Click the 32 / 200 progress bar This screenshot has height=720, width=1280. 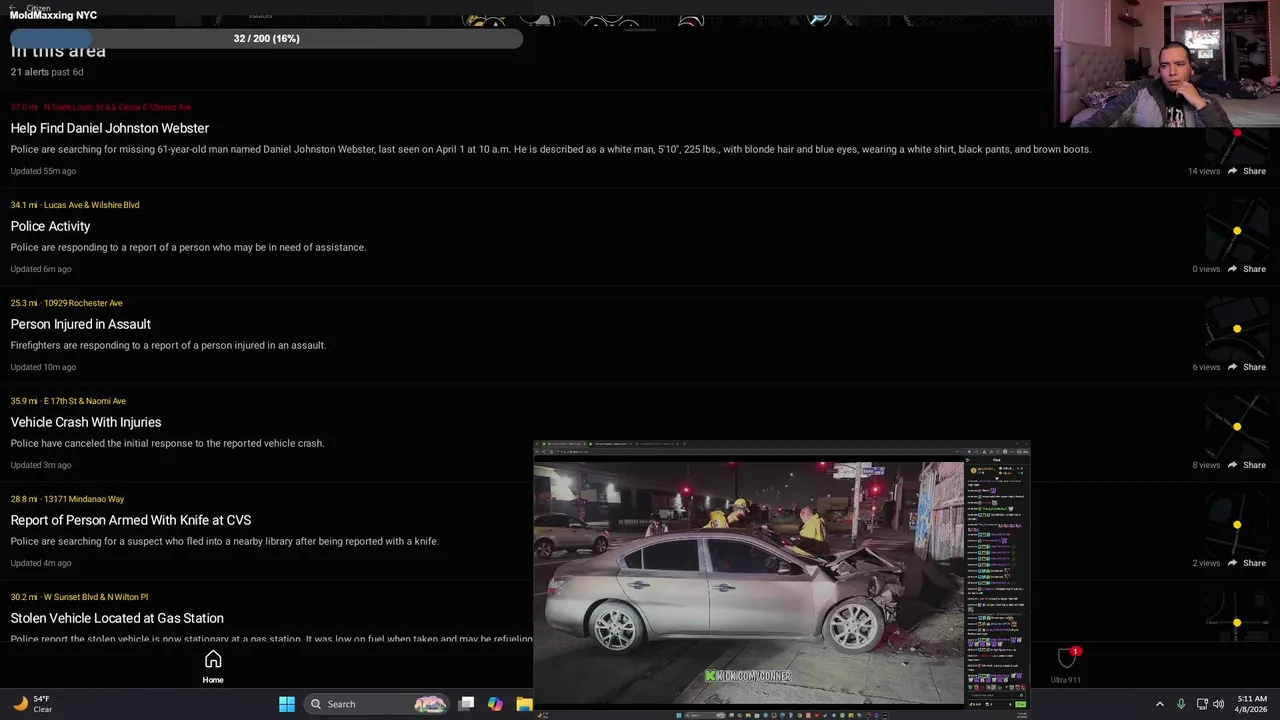(x=266, y=38)
